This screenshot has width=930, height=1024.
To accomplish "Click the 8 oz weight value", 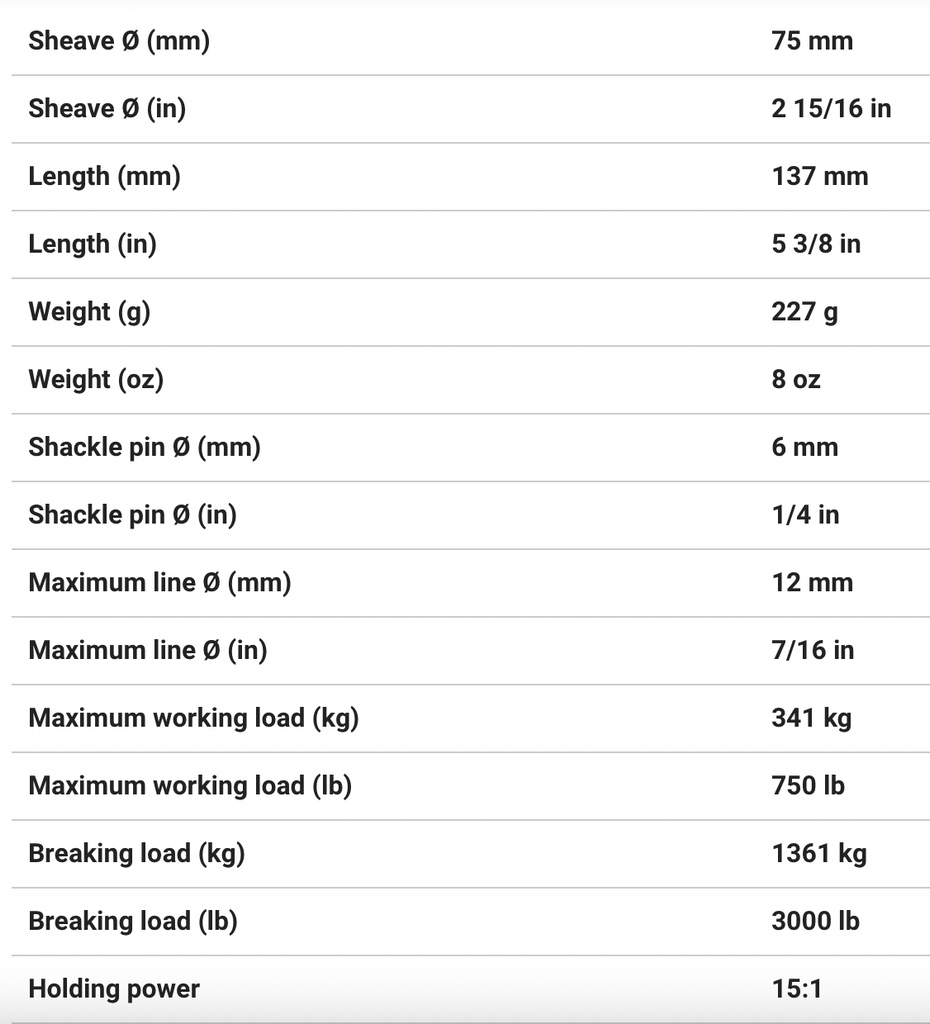I will tap(795, 379).
